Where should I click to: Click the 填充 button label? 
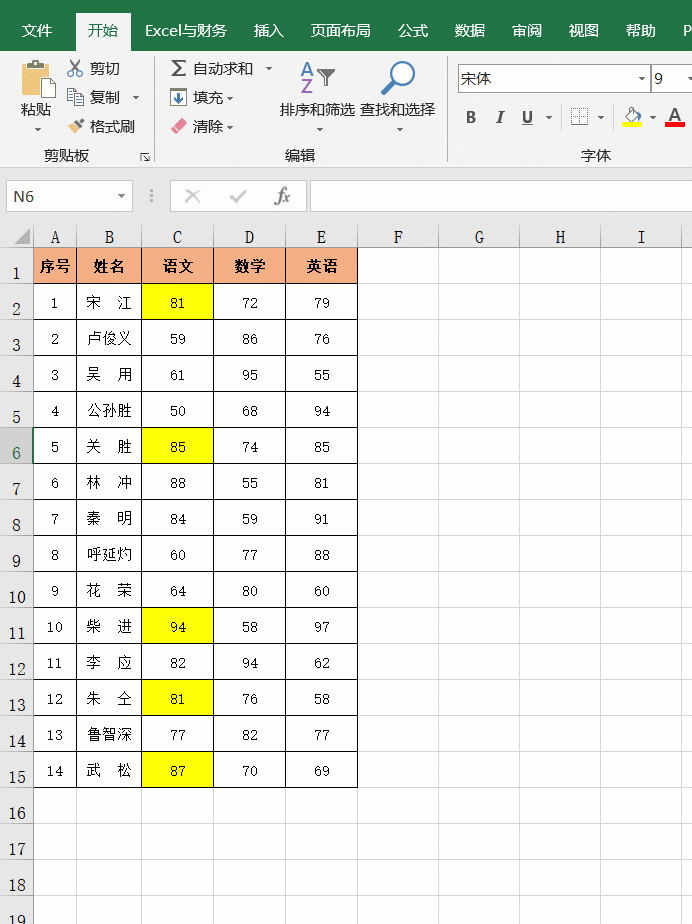click(207, 97)
